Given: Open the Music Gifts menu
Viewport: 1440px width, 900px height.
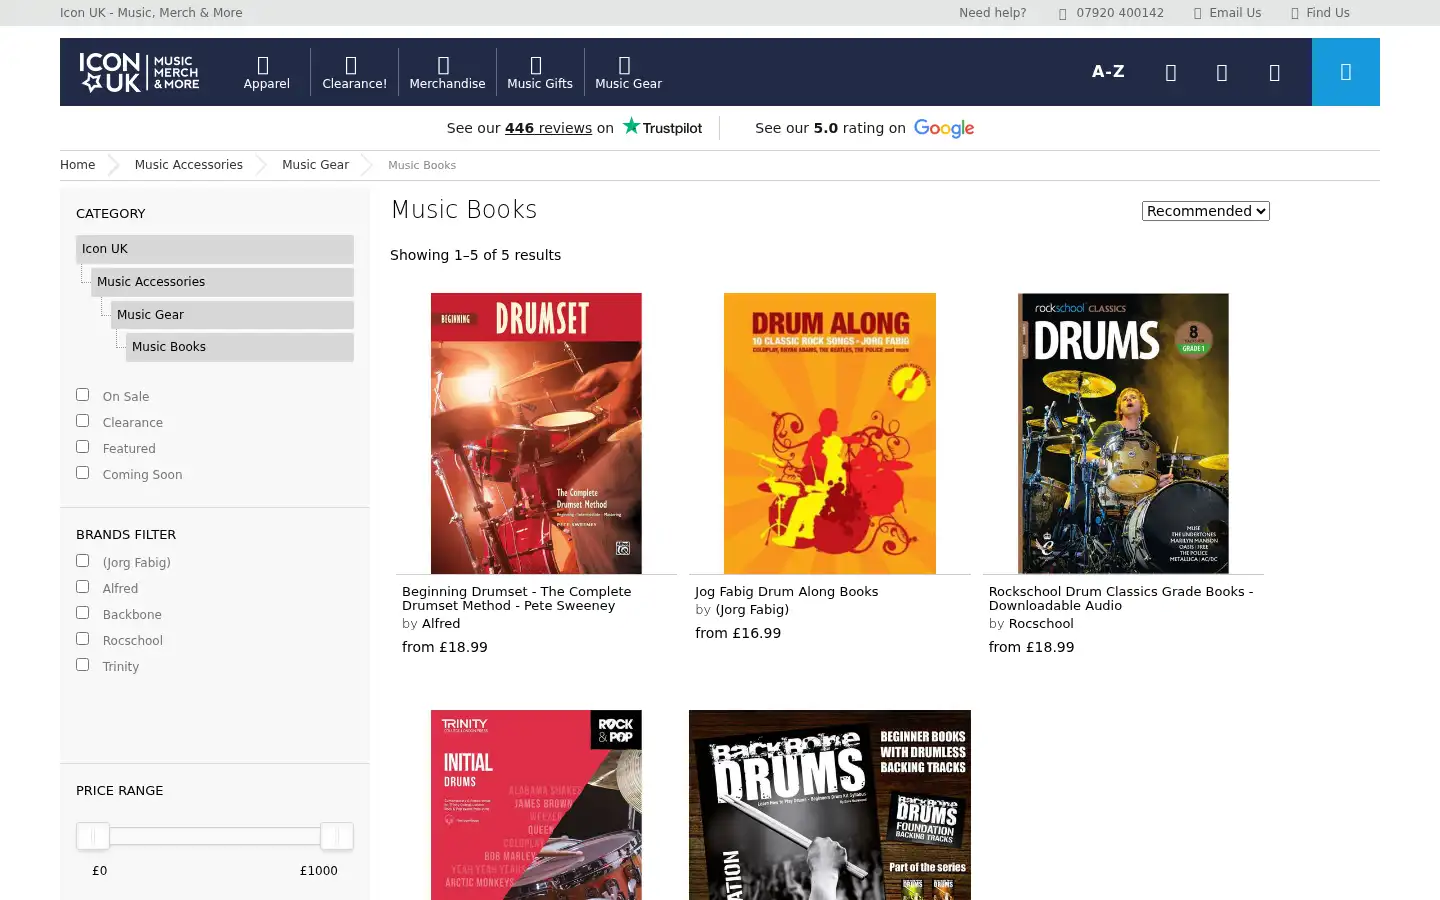Looking at the screenshot, I should (x=540, y=73).
